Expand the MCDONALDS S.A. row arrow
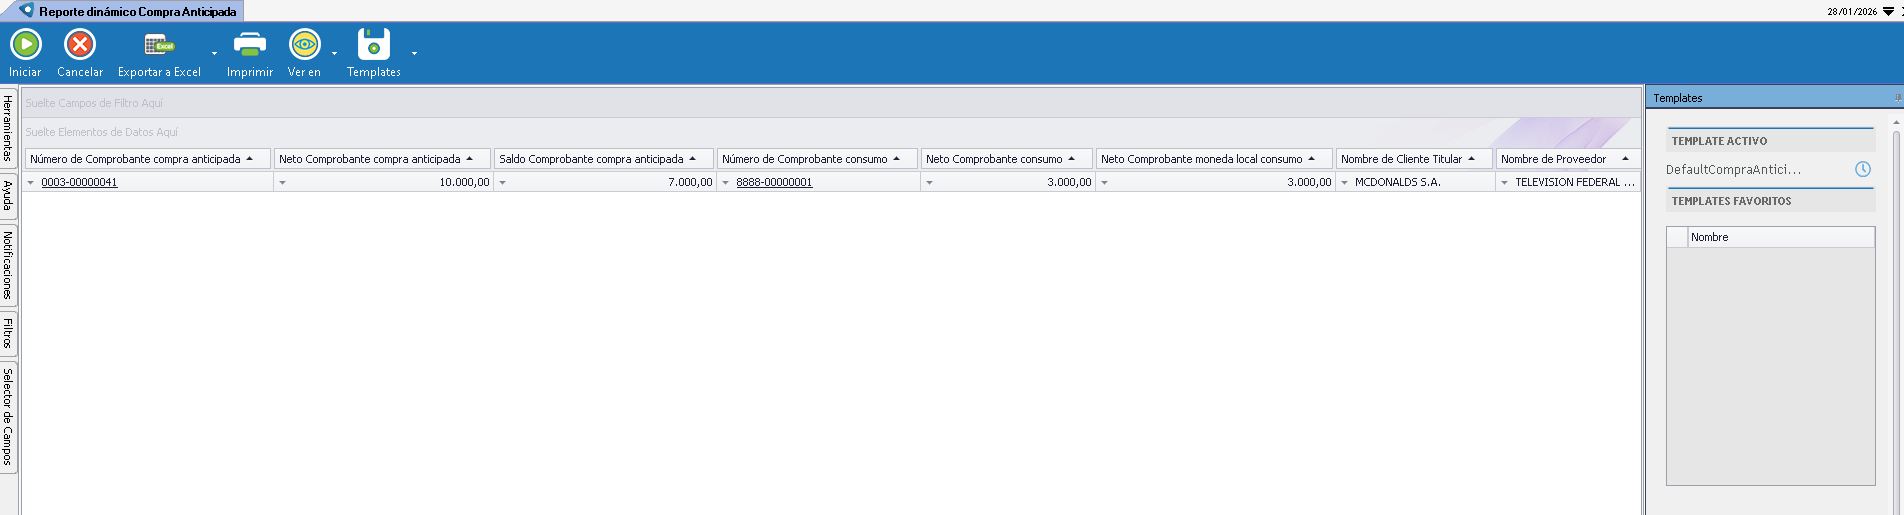Screen dimensions: 1904x515 click(x=1344, y=183)
